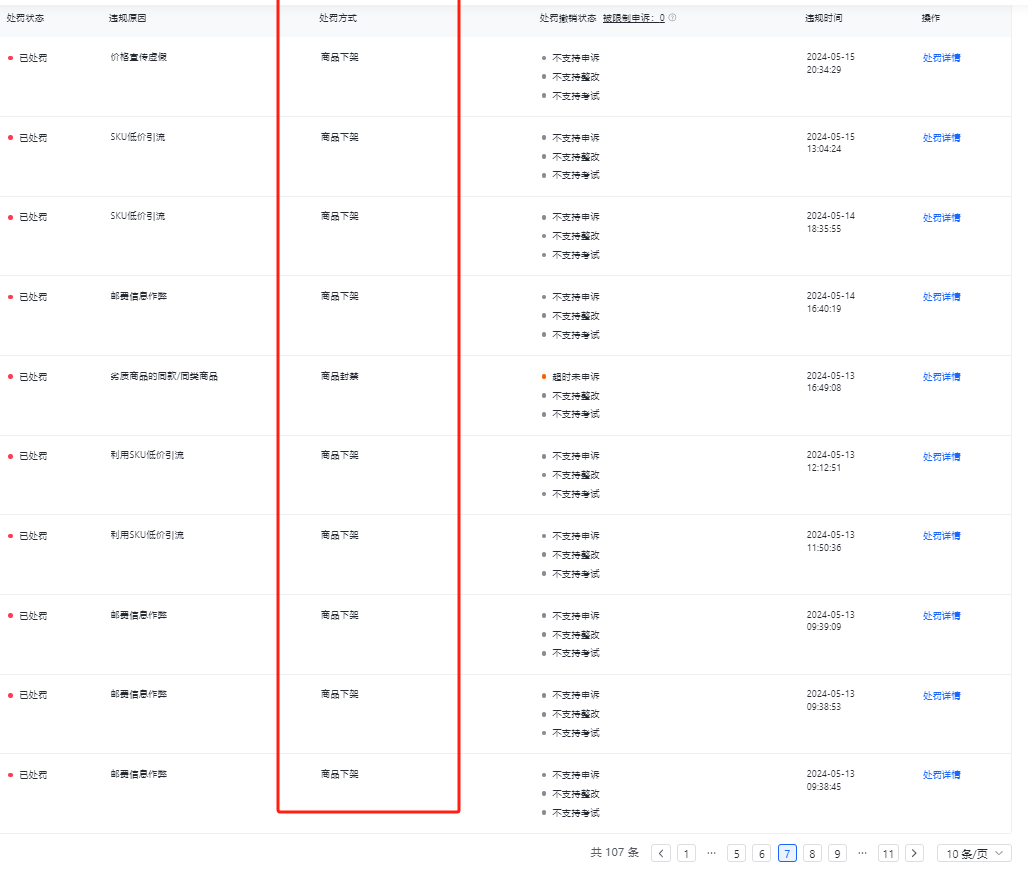
Task: Open the 10 条/页 page size dropdown
Action: (974, 853)
